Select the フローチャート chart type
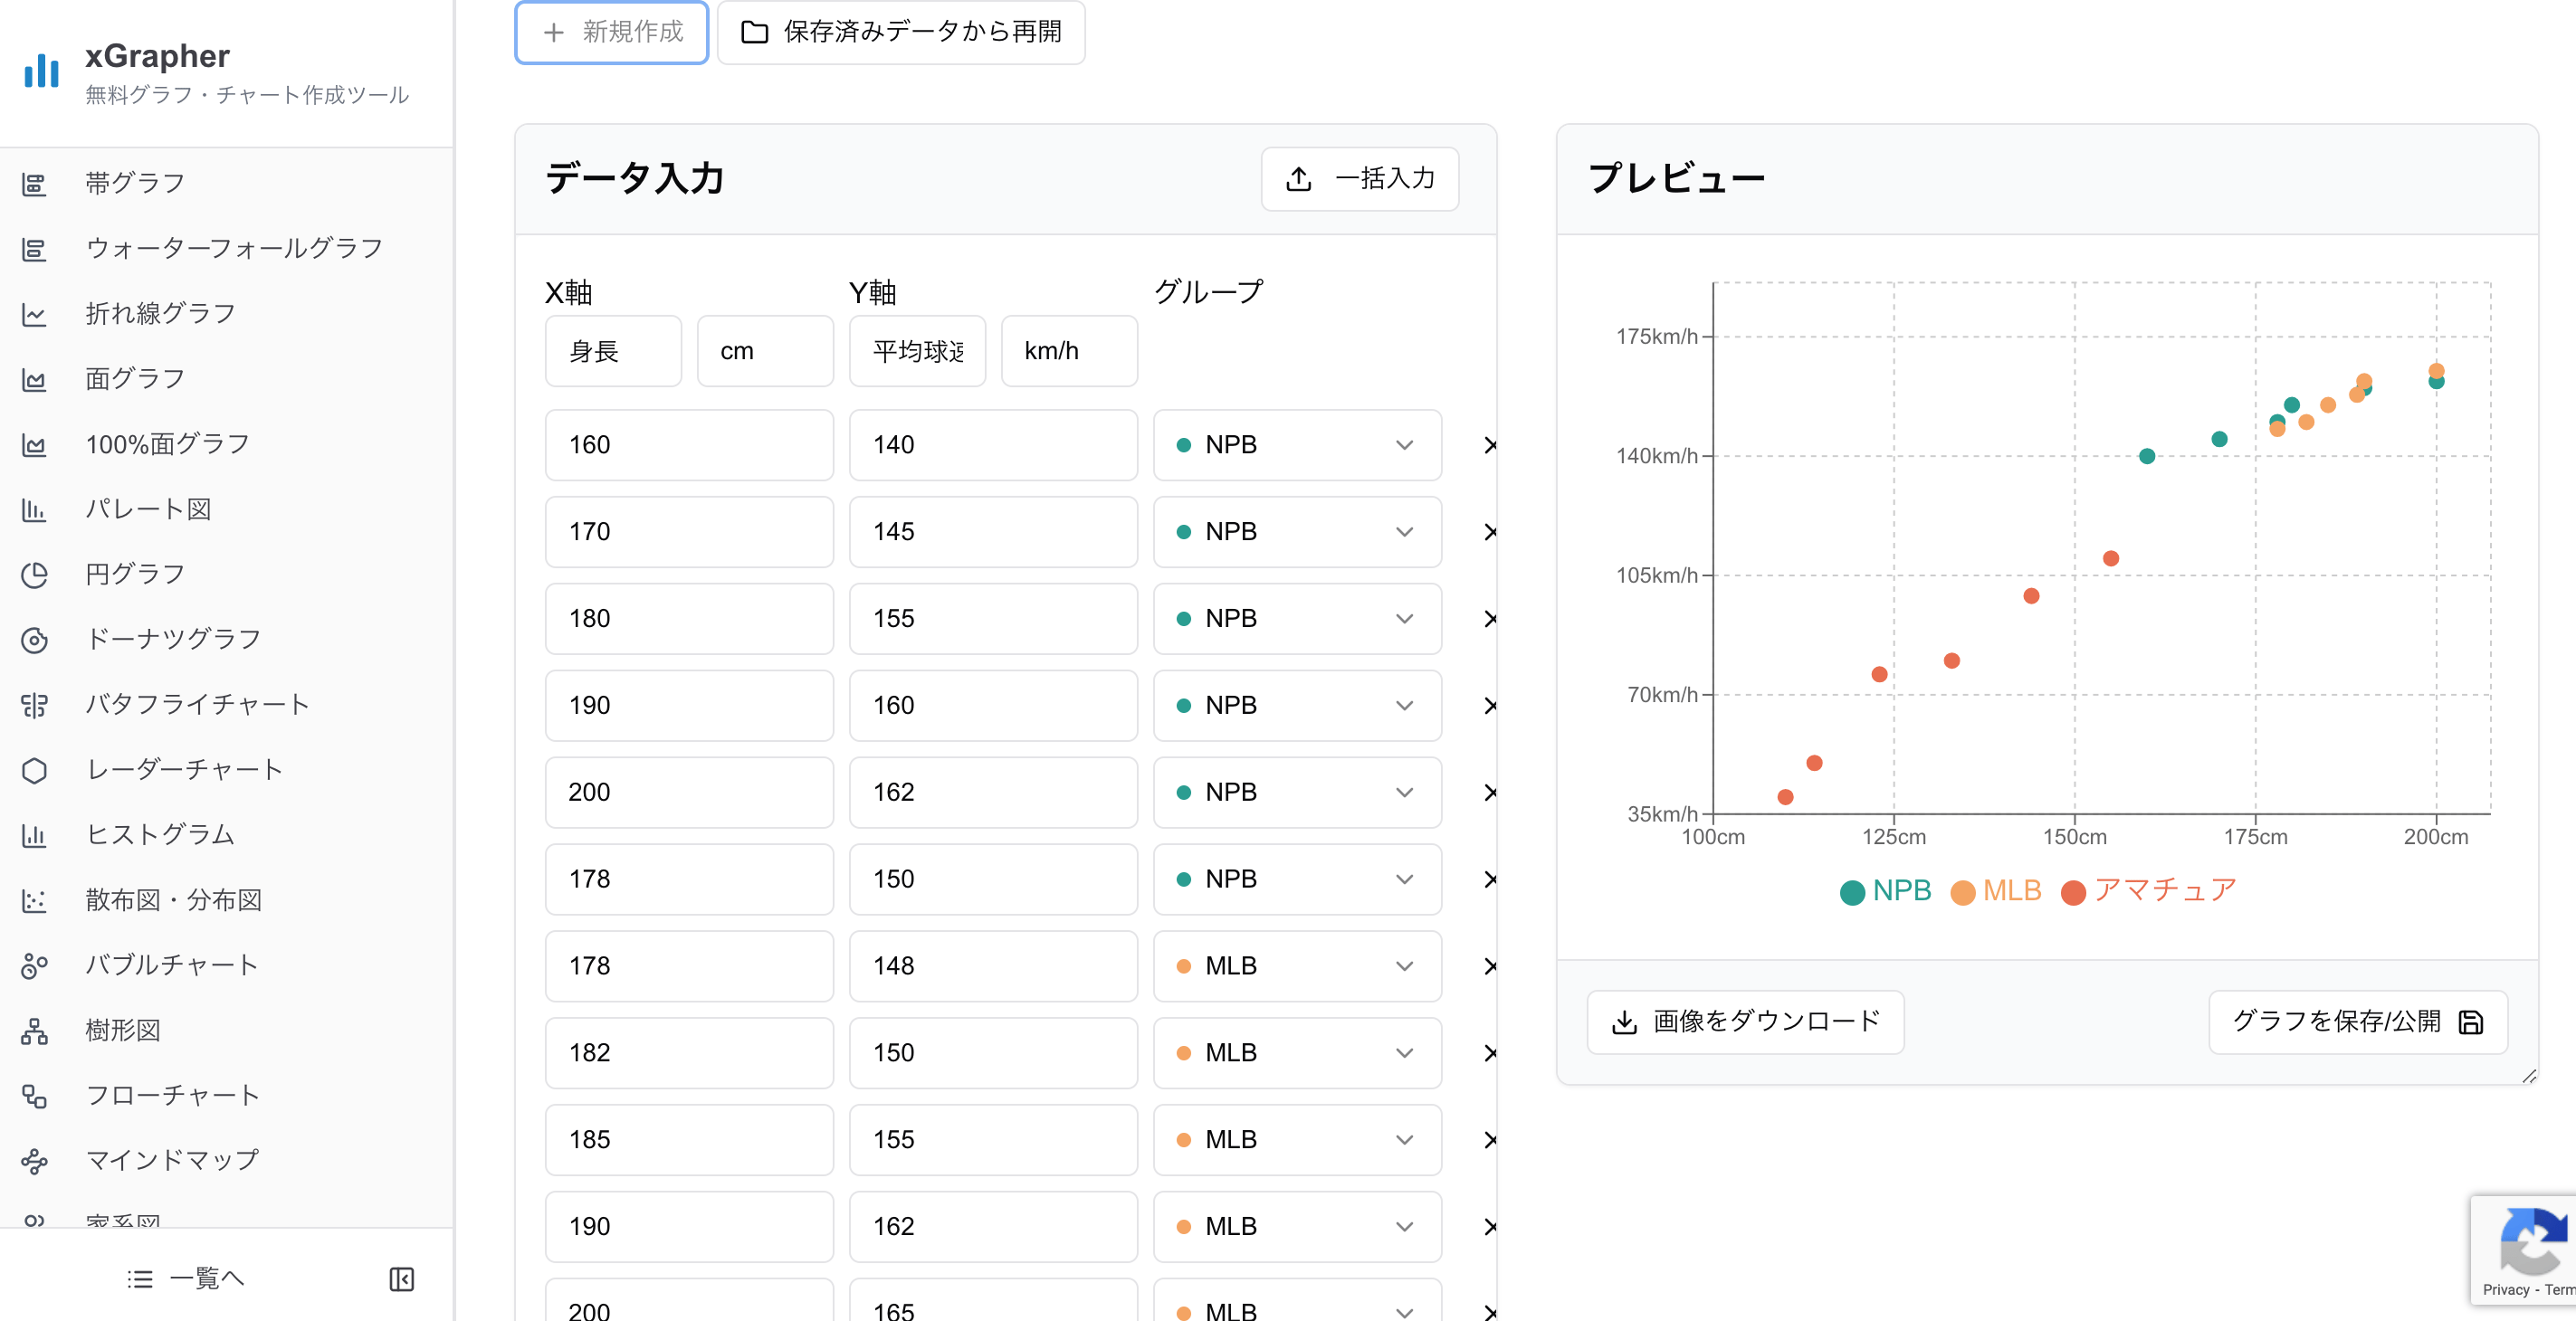The height and width of the screenshot is (1321, 2576). [171, 1094]
